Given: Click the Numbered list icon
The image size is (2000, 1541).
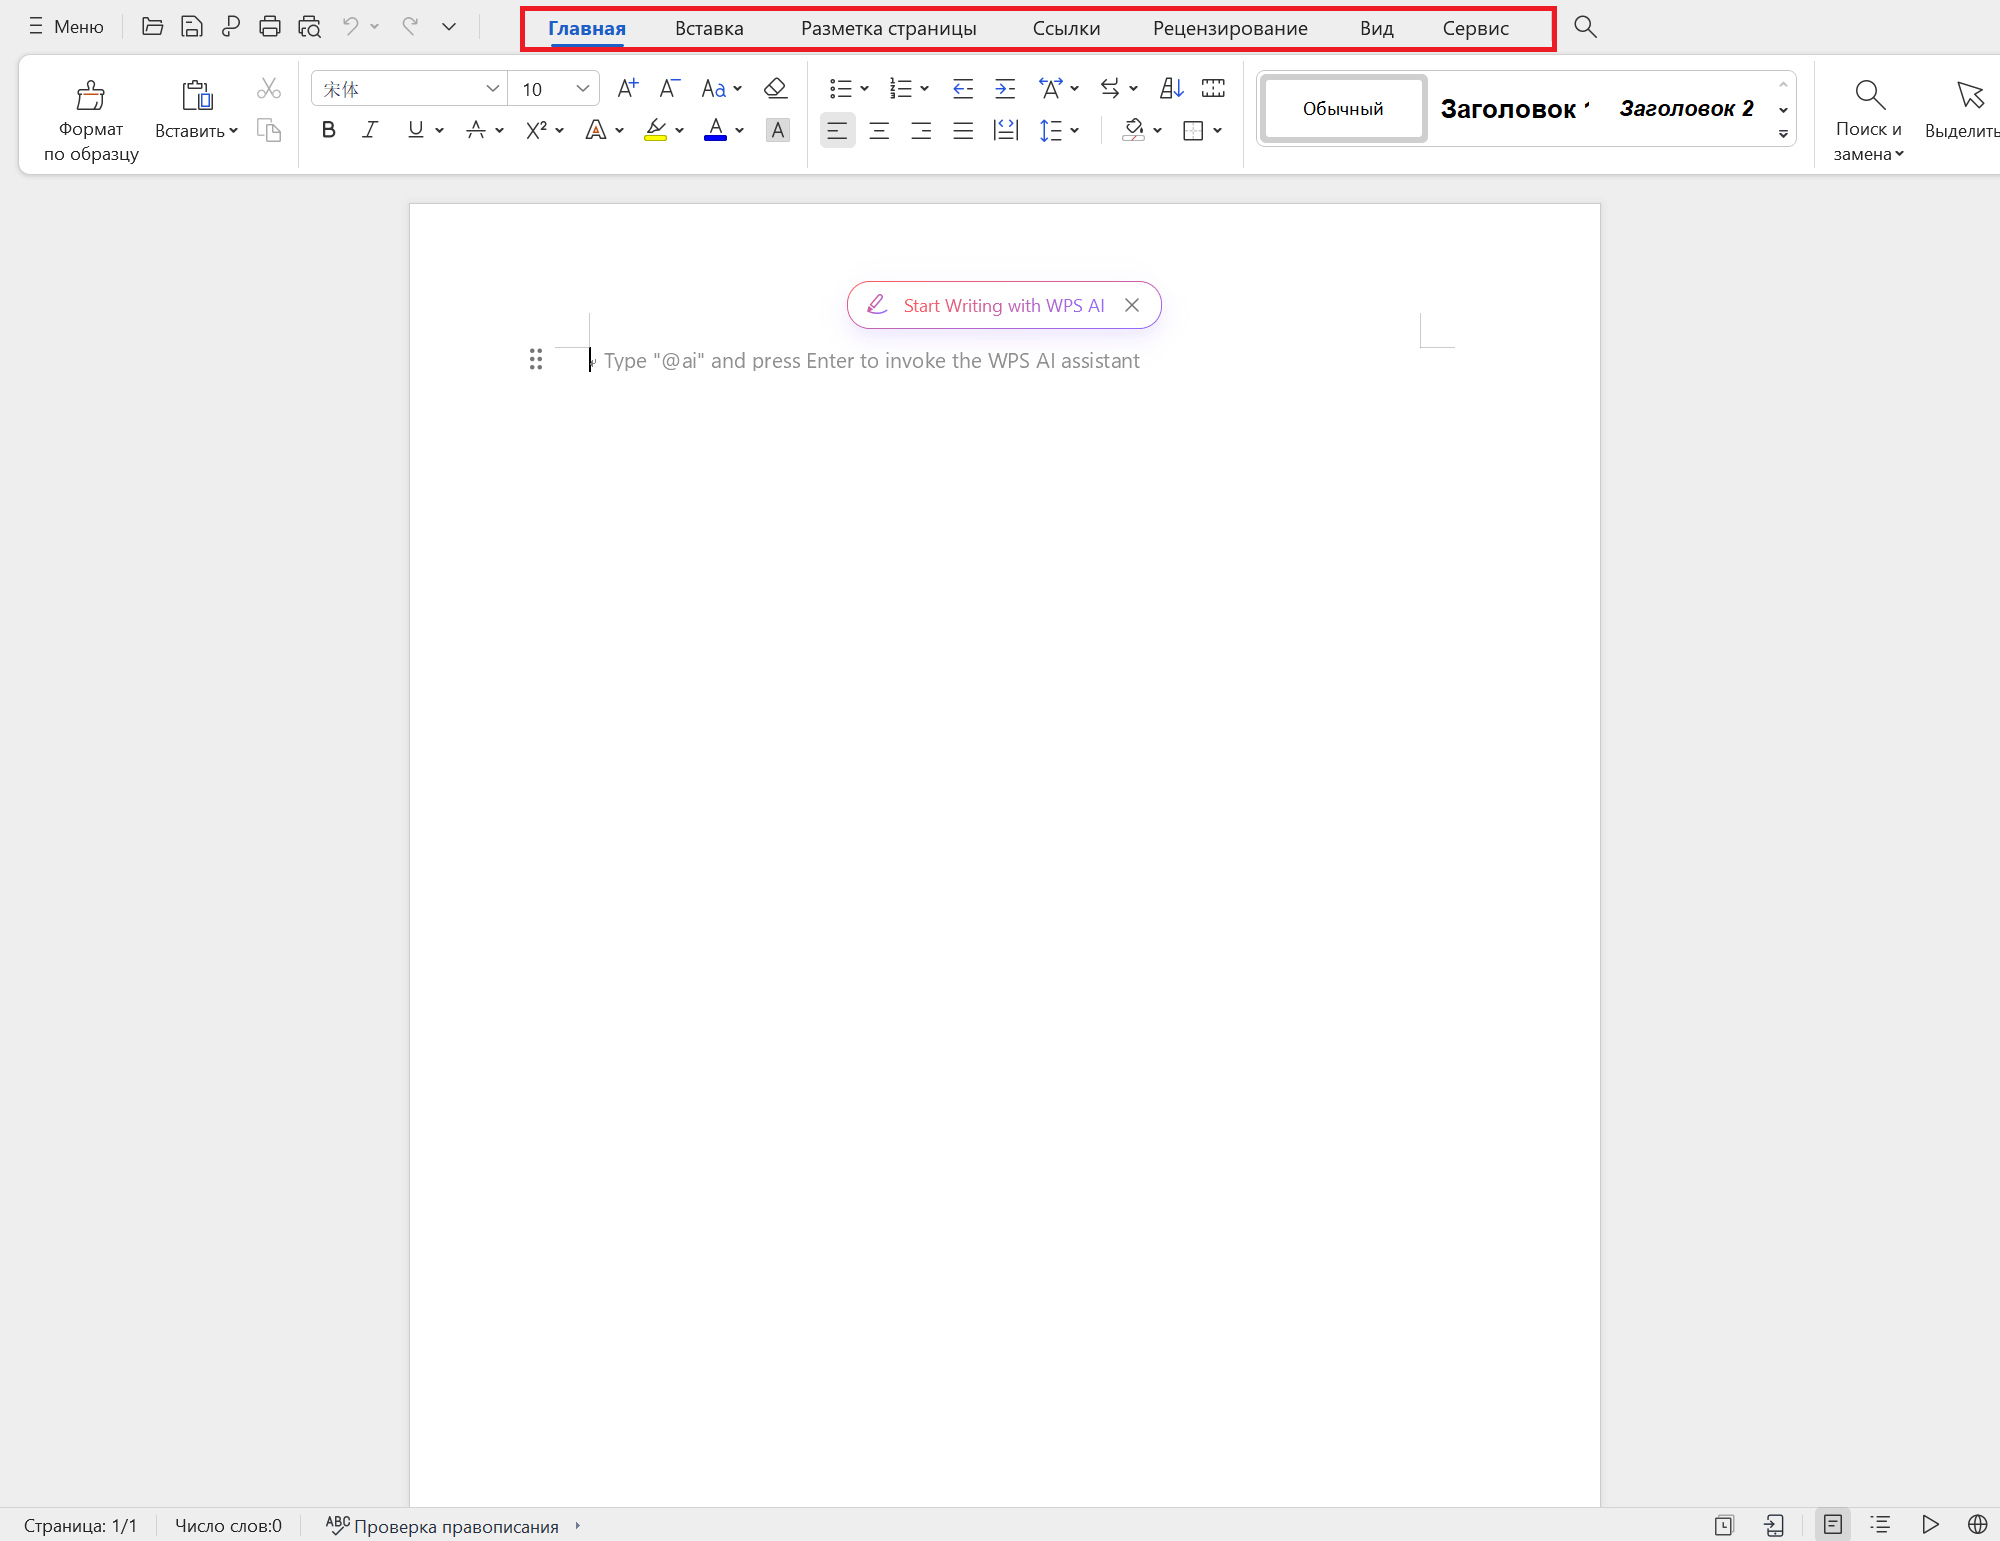Looking at the screenshot, I should click(901, 89).
